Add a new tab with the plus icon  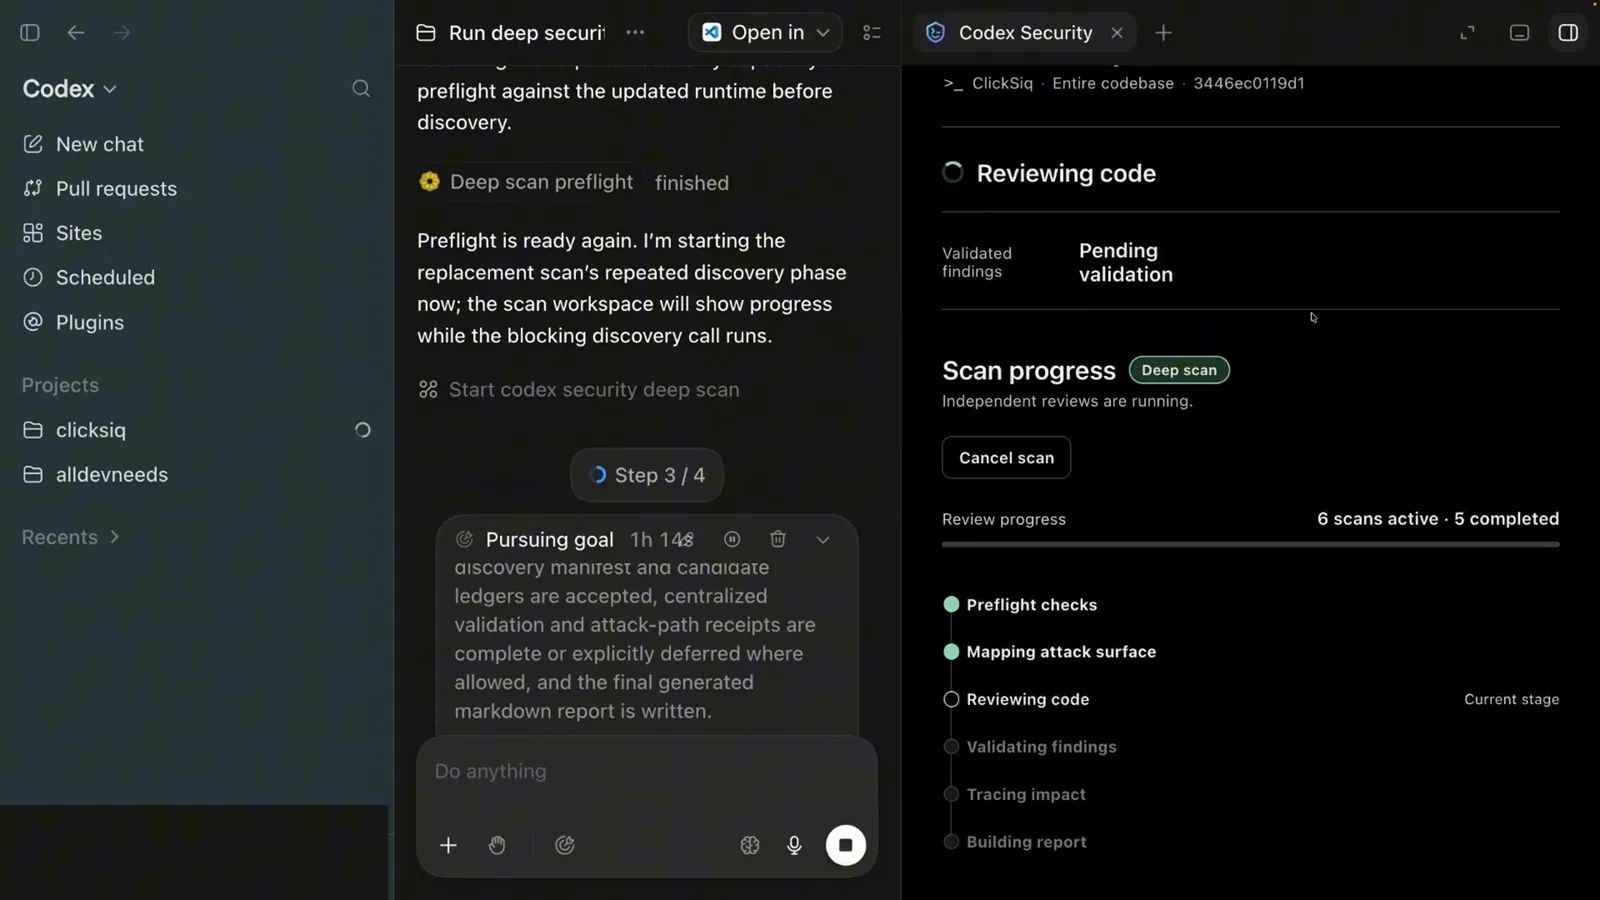point(1163,33)
